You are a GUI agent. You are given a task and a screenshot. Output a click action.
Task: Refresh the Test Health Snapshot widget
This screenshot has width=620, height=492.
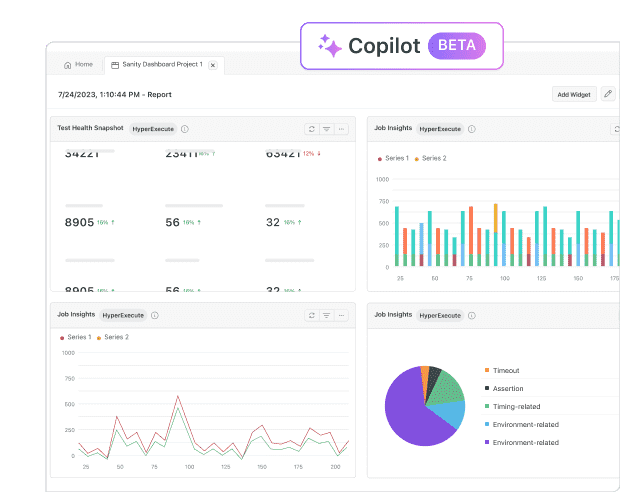pyautogui.click(x=311, y=129)
